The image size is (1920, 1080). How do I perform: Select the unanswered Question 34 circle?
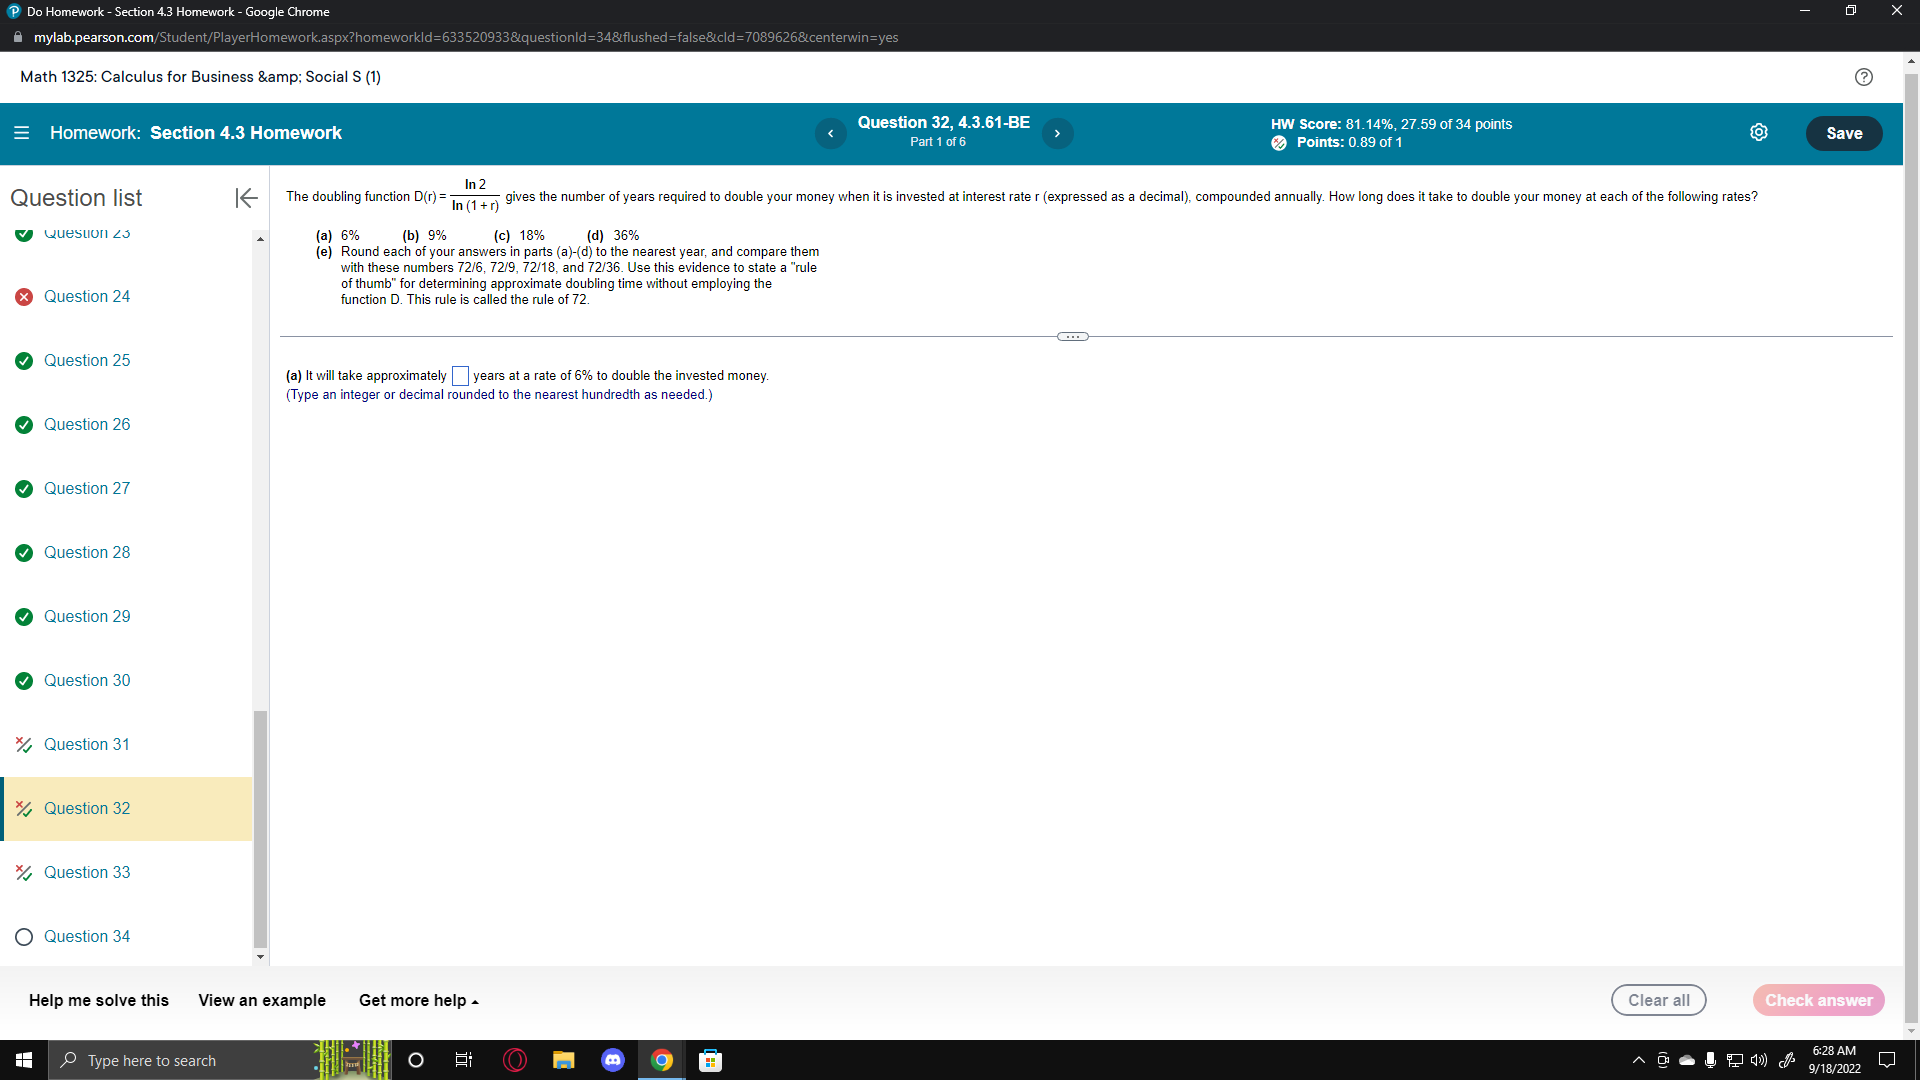point(24,937)
